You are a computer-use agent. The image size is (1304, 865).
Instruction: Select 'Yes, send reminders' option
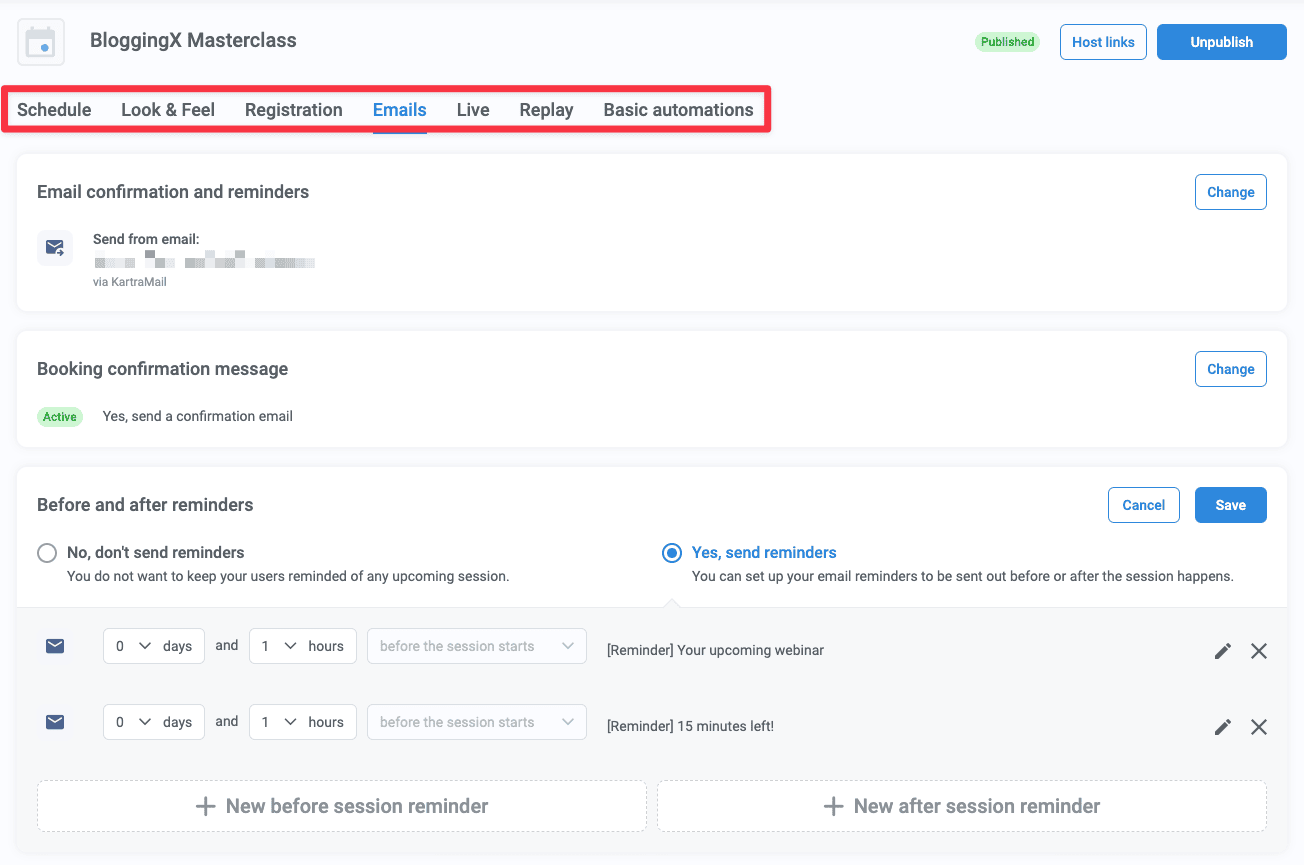tap(672, 553)
